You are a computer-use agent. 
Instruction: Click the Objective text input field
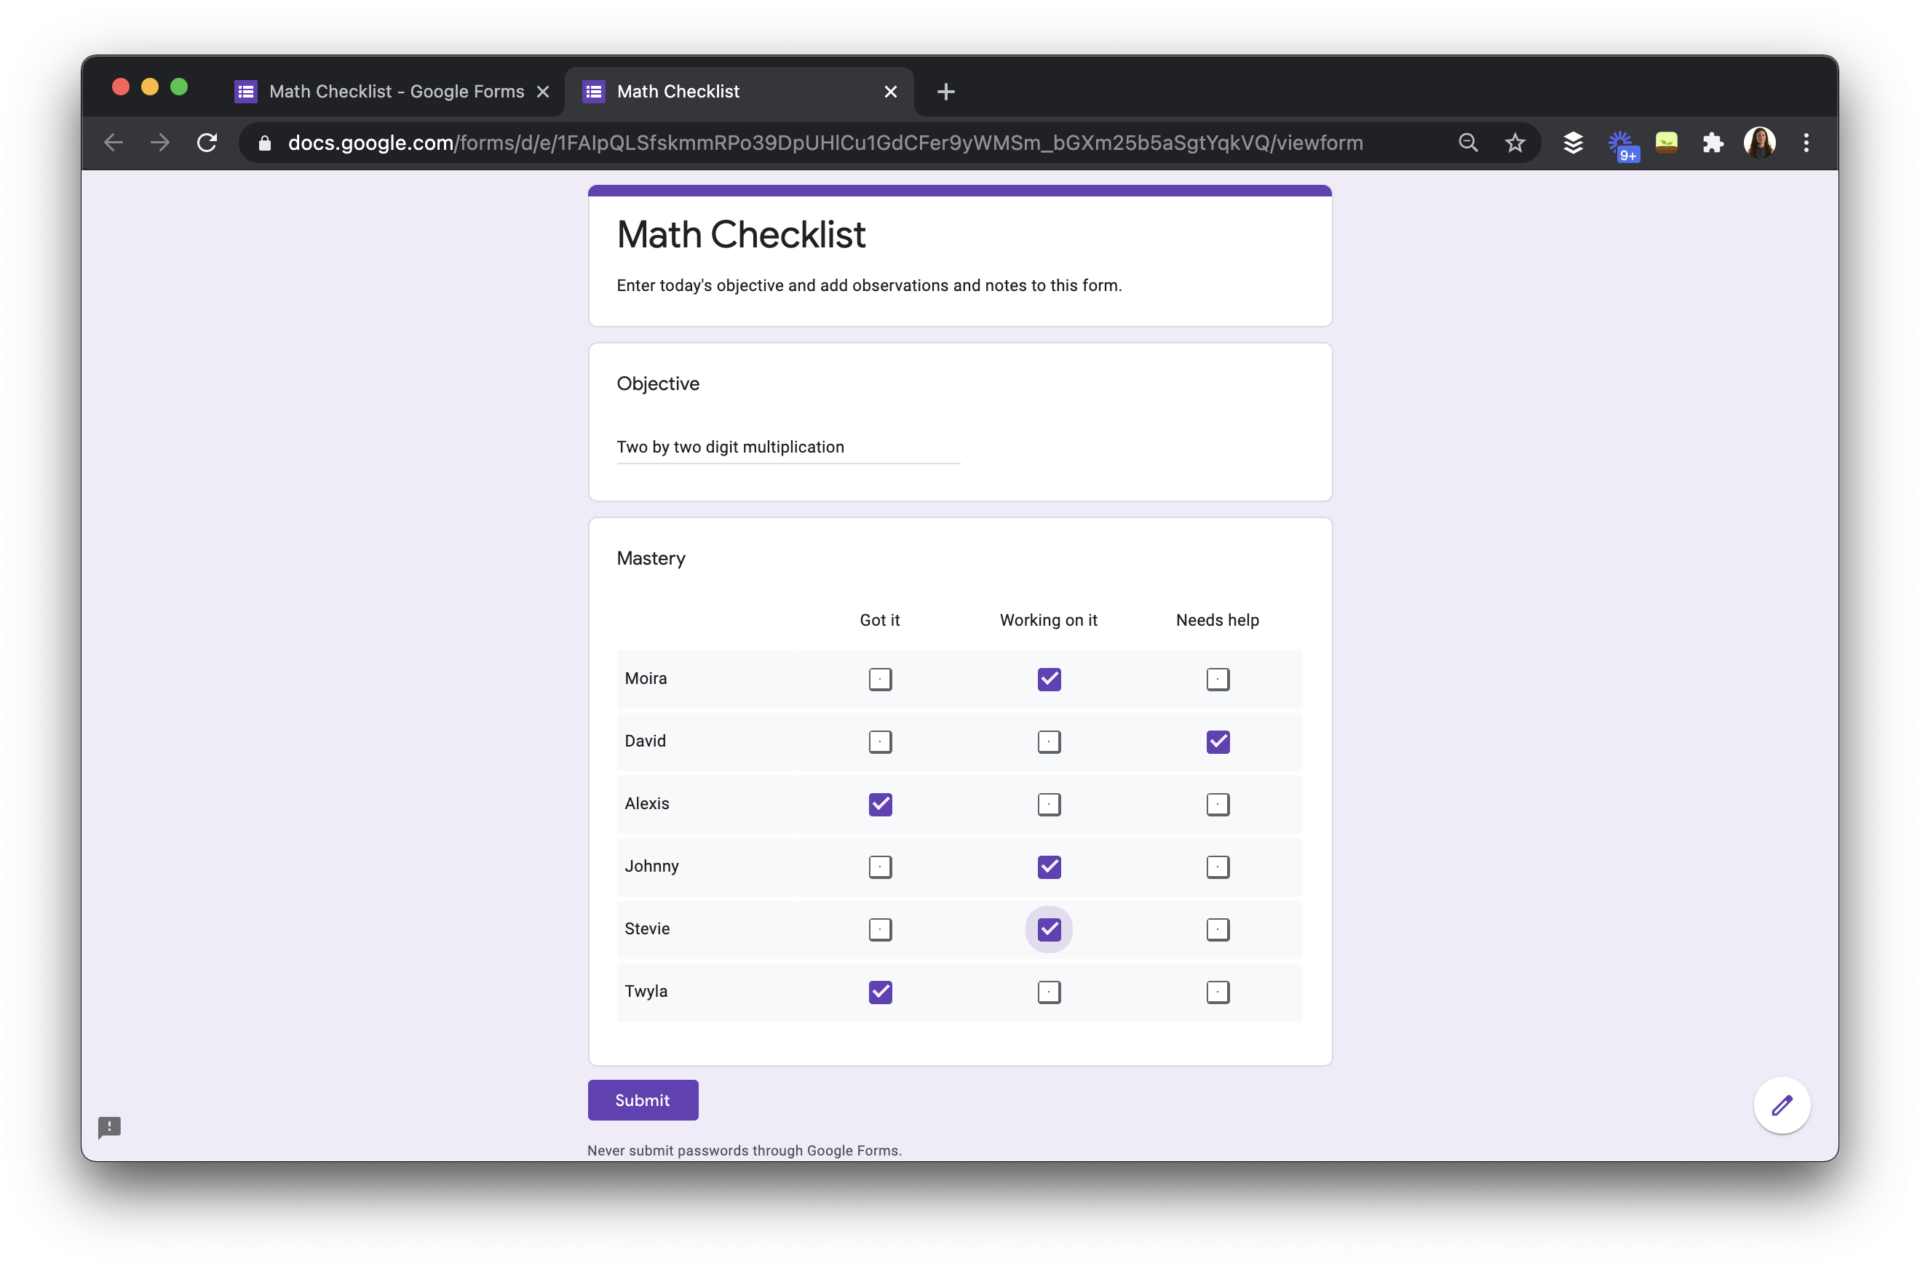787,447
